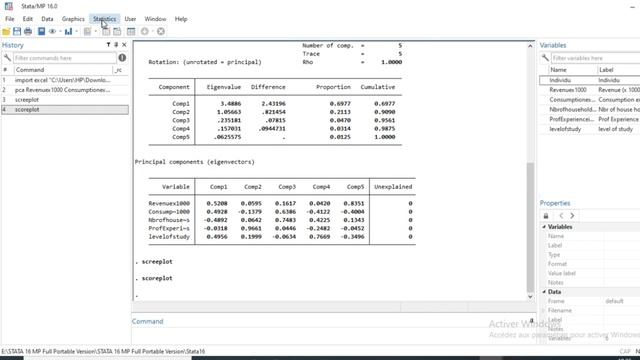This screenshot has height=360, width=640.
Task: Select the levelofstudy variable
Action: point(590,129)
